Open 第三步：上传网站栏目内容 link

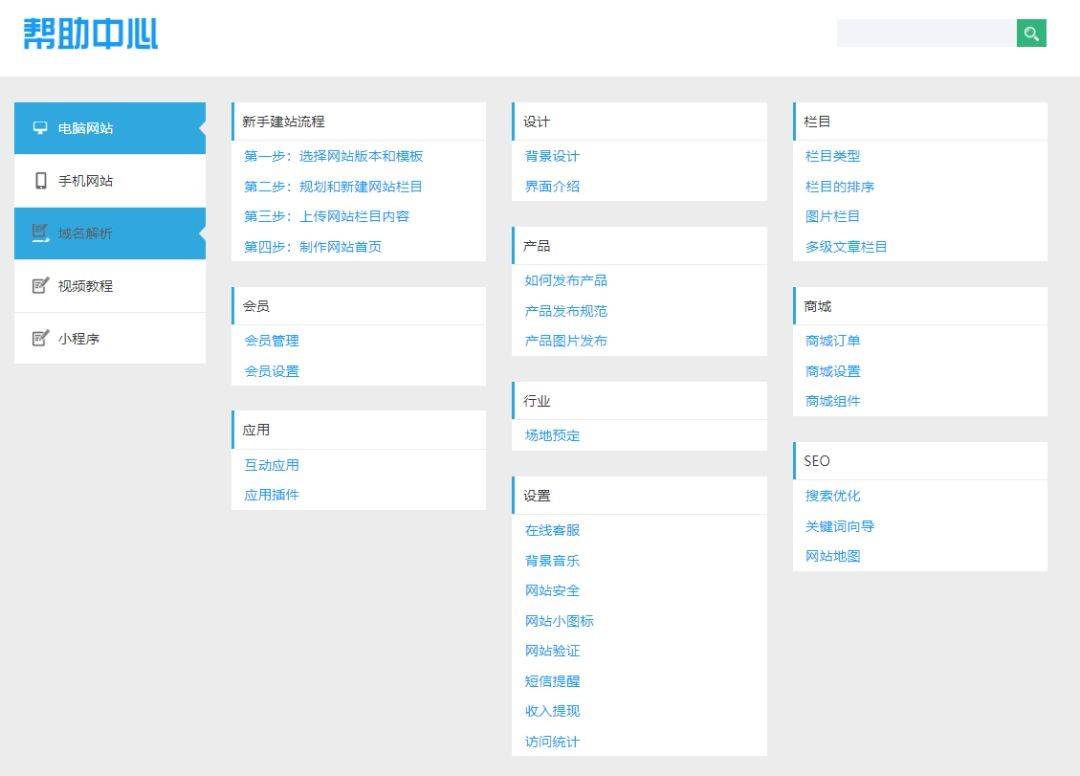pos(326,216)
